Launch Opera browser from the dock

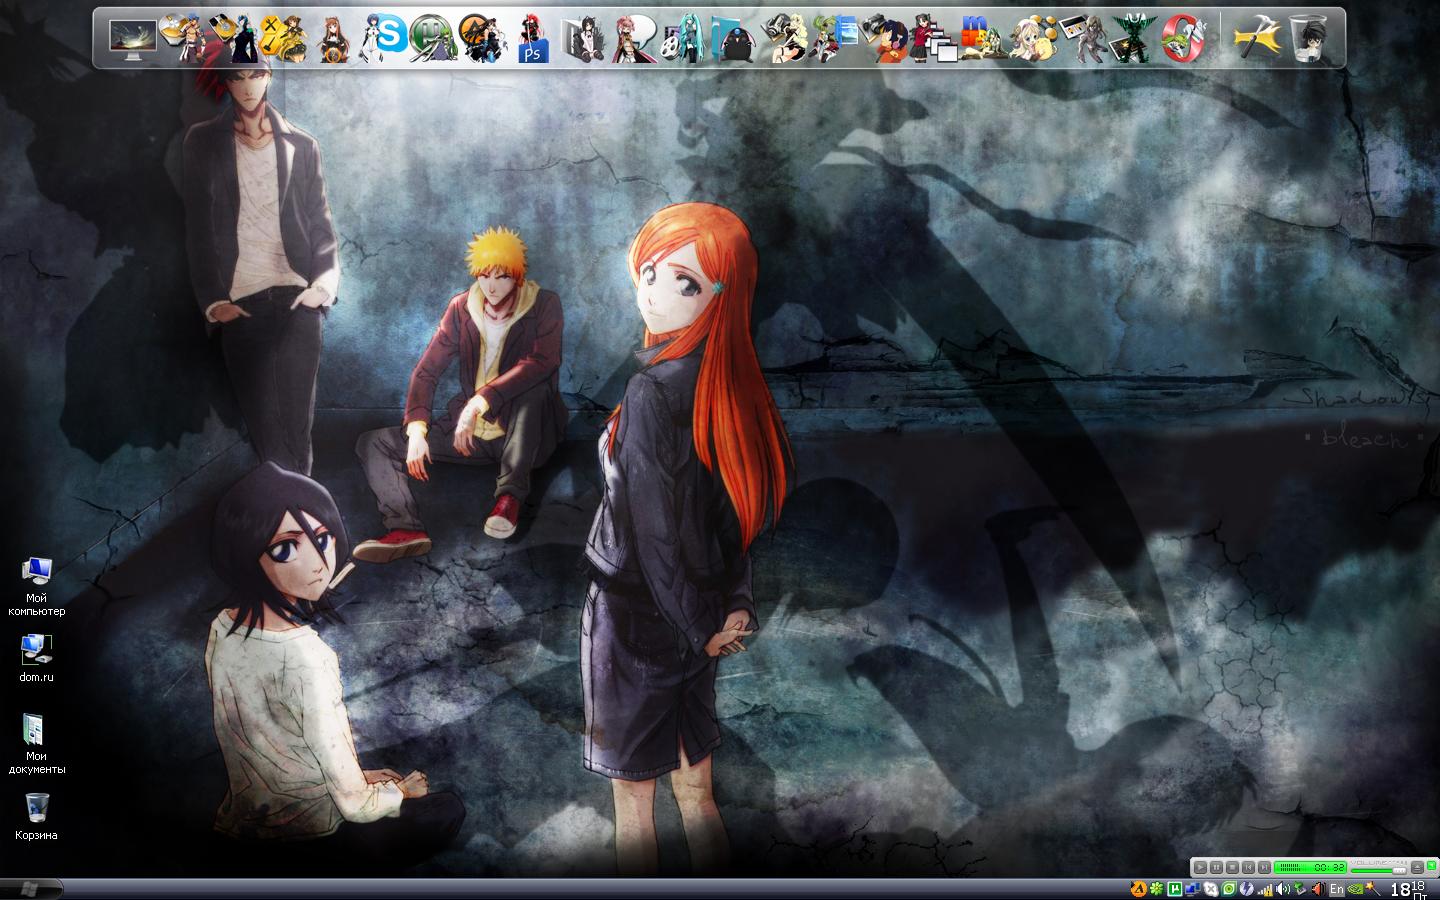click(x=1185, y=39)
